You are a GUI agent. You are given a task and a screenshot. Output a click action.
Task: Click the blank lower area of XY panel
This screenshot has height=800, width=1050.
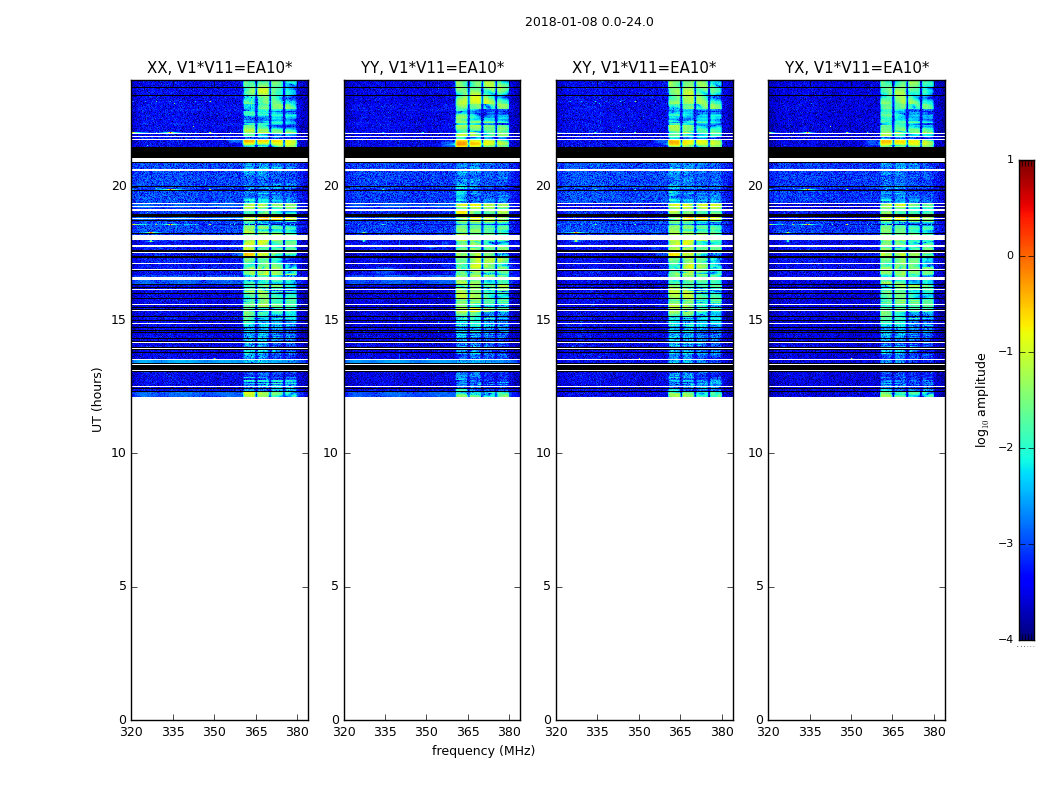coord(644,560)
